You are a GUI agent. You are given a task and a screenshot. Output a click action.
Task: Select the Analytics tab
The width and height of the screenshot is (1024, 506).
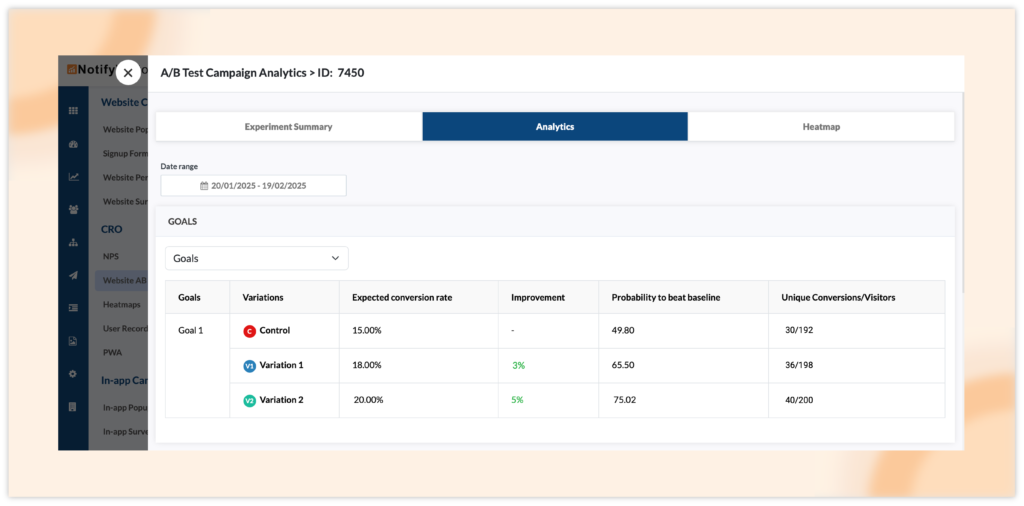pos(555,127)
